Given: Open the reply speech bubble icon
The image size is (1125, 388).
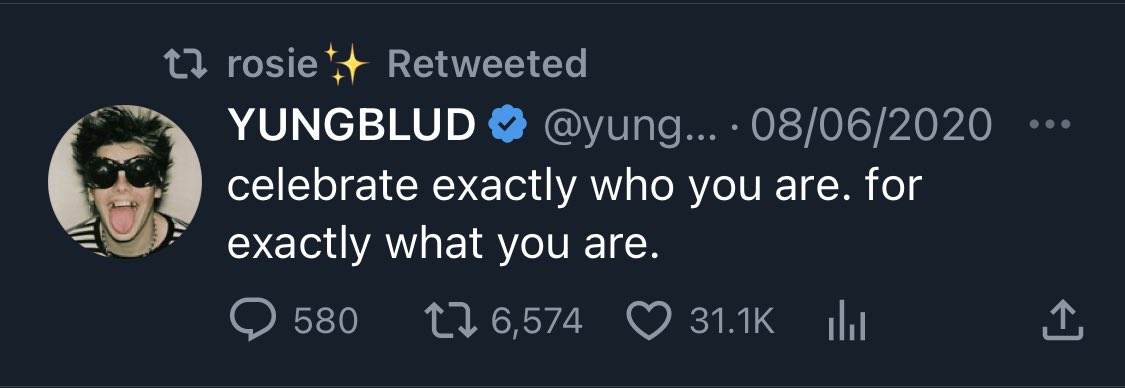Looking at the screenshot, I should pos(253,321).
